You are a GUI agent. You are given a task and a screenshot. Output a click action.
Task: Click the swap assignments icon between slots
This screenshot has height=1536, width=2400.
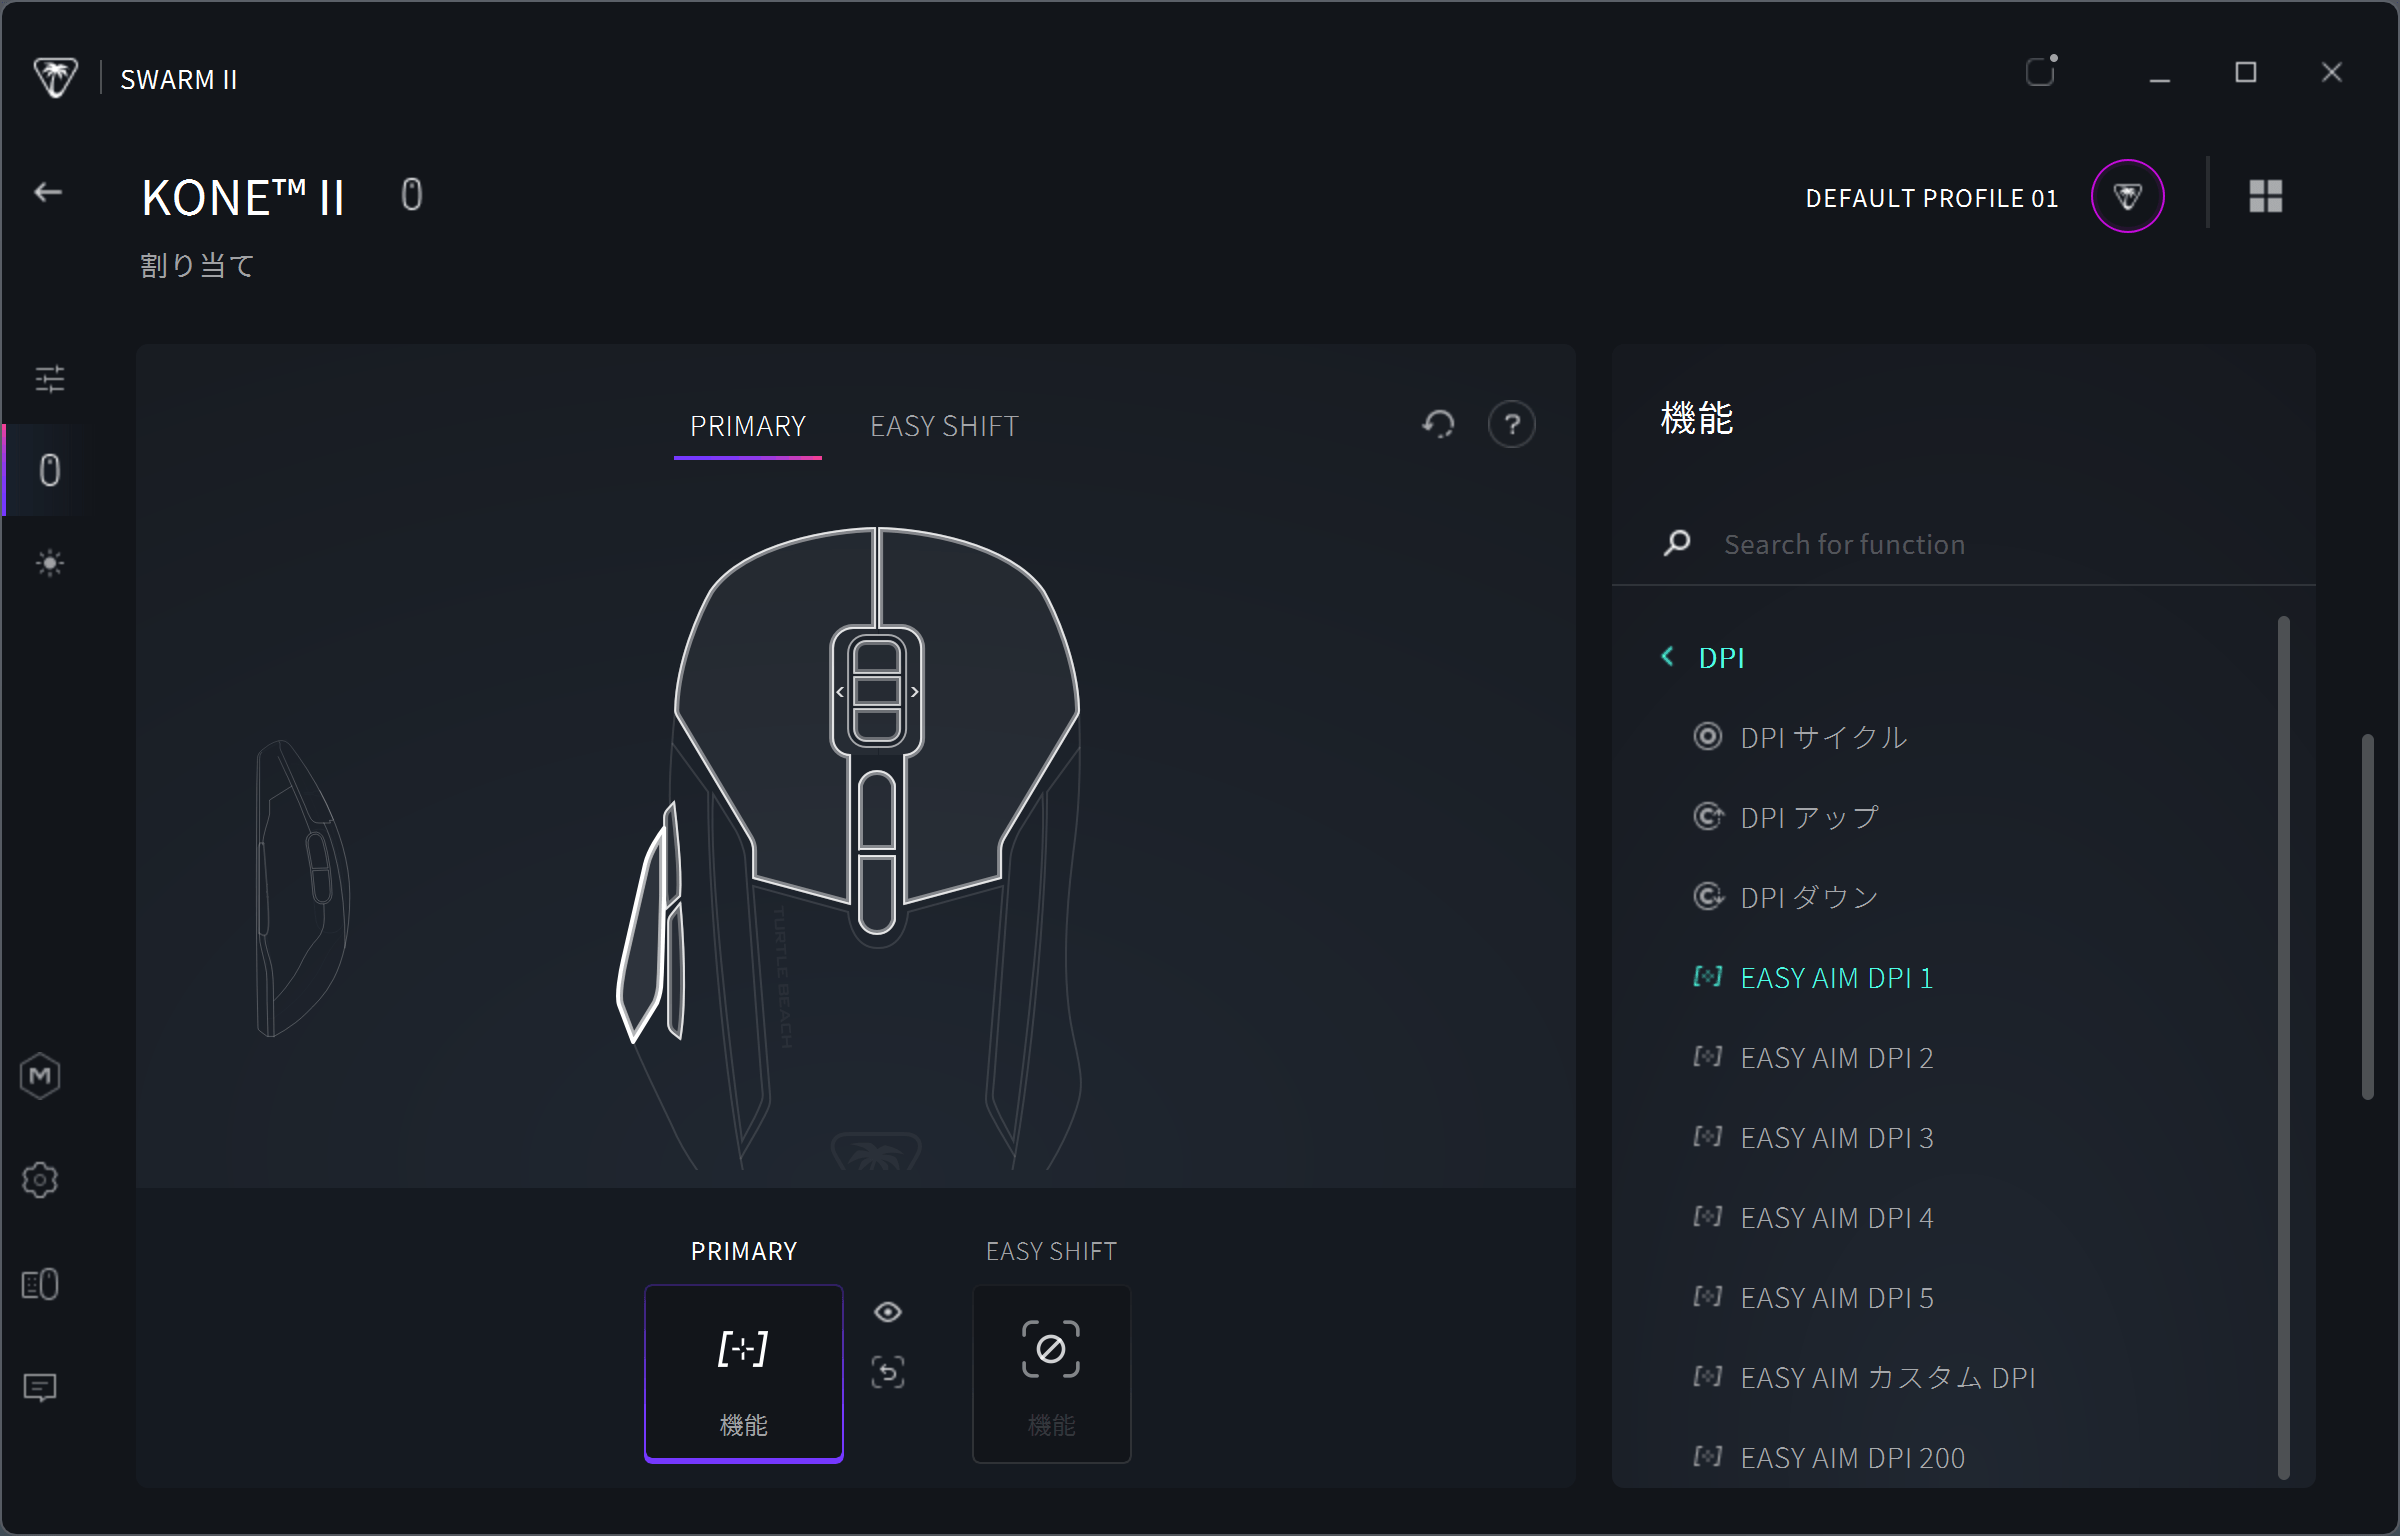coord(888,1372)
